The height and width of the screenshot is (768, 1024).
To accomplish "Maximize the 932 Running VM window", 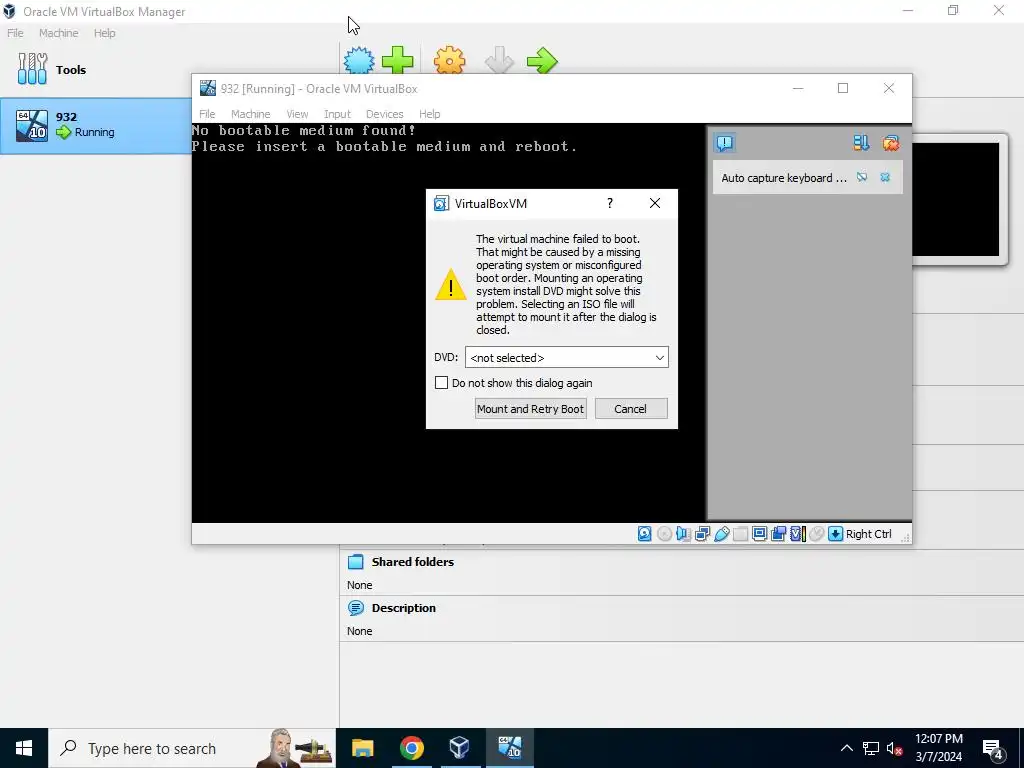I will pos(843,88).
